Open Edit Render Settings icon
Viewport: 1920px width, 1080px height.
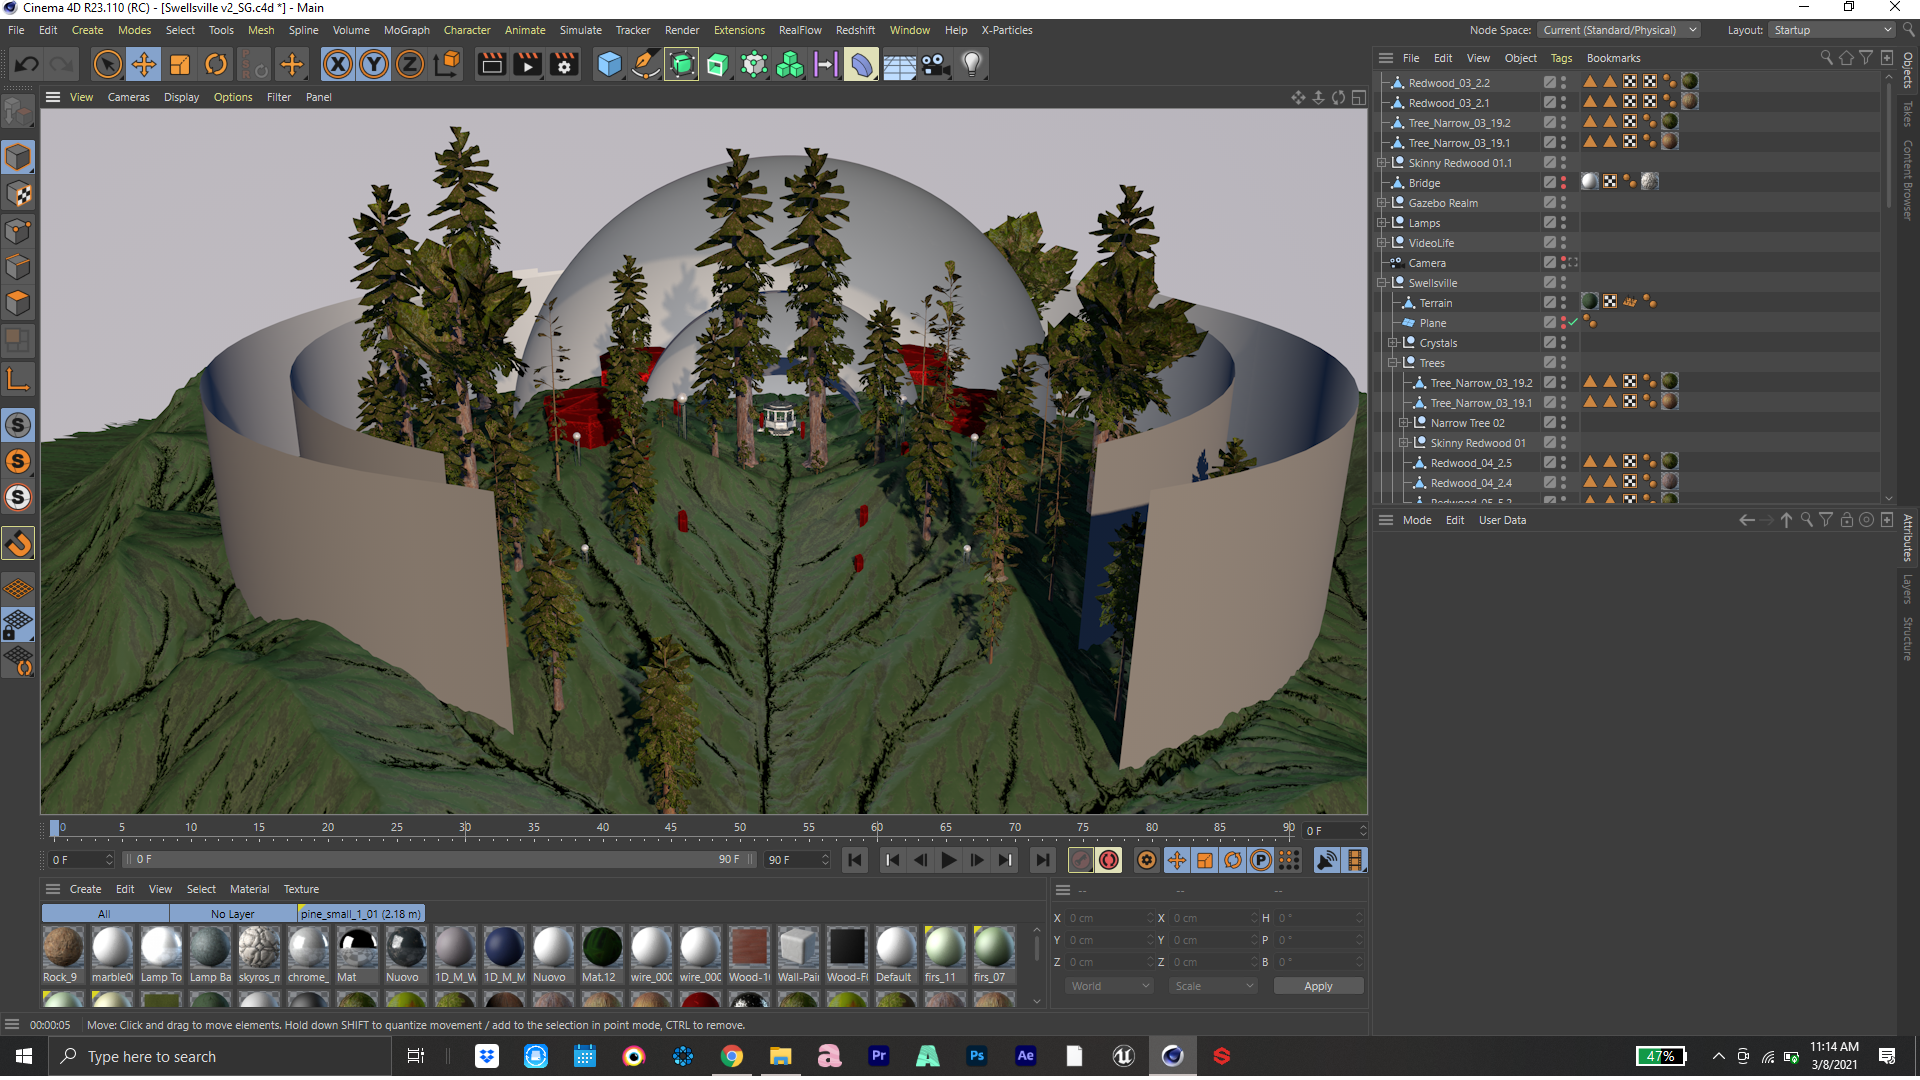click(564, 65)
